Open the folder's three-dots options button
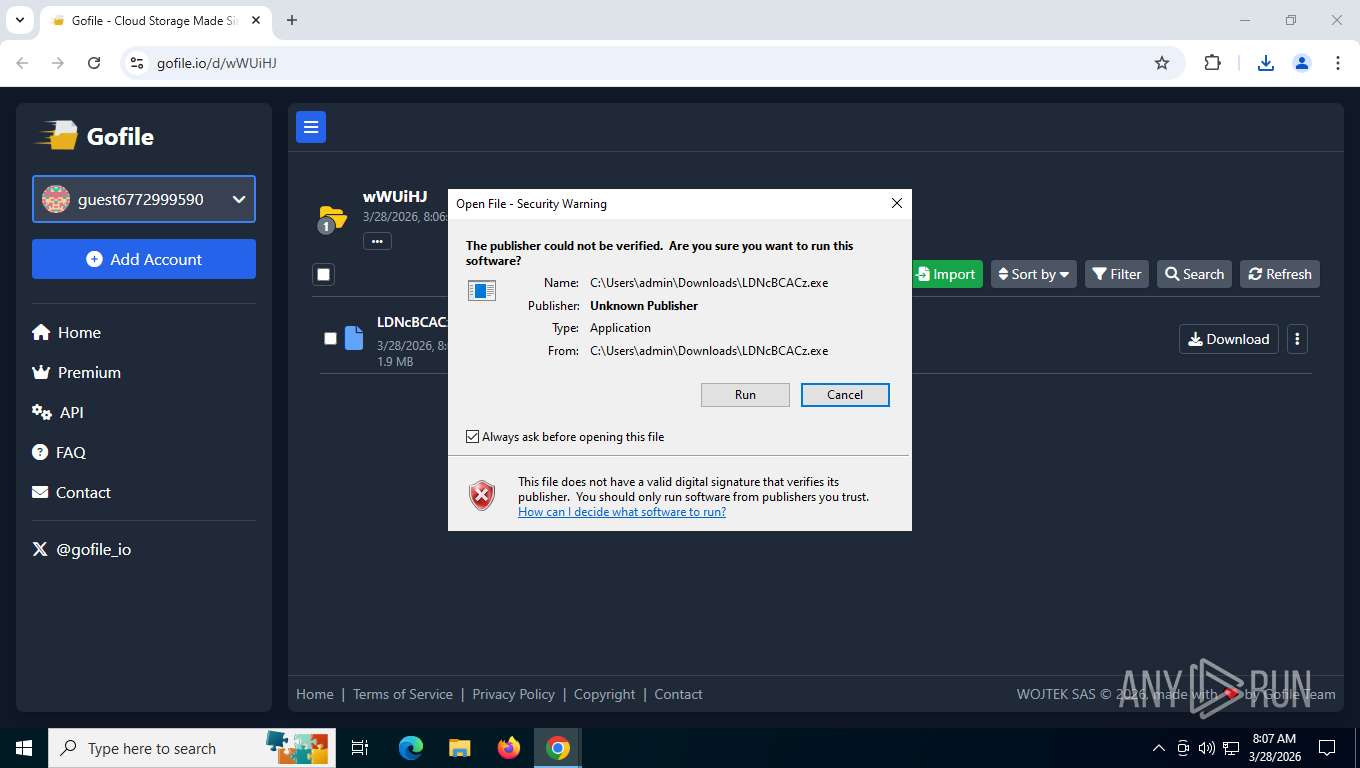 (x=377, y=241)
